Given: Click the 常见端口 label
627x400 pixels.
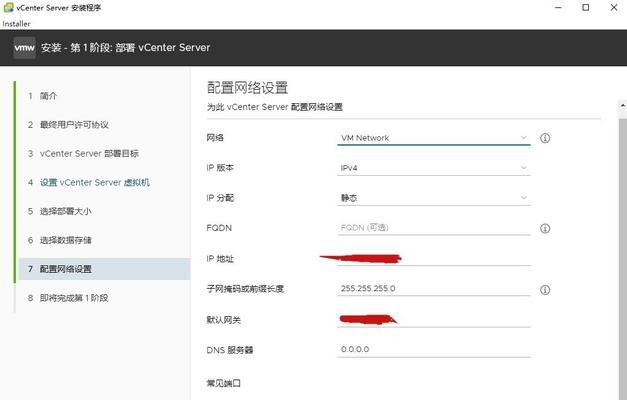Looking at the screenshot, I should (x=224, y=383).
